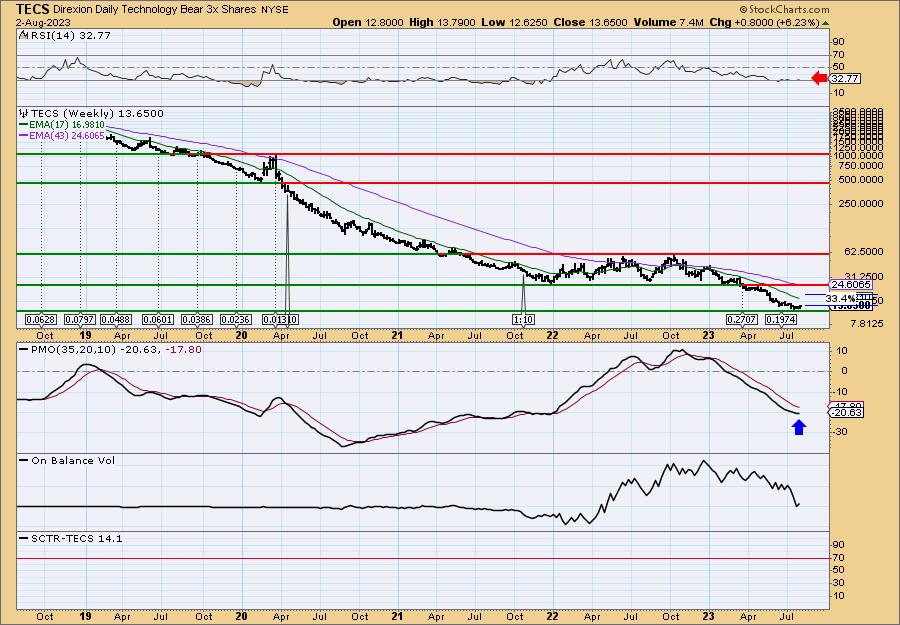Screen dimensions: 900x625
Task: Click the 31.2500 price axis label
Action: pyautogui.click(x=862, y=276)
